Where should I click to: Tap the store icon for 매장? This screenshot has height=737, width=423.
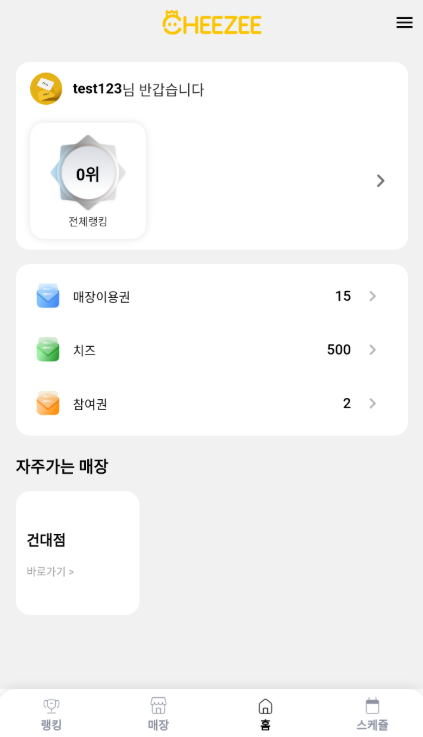tap(158, 706)
